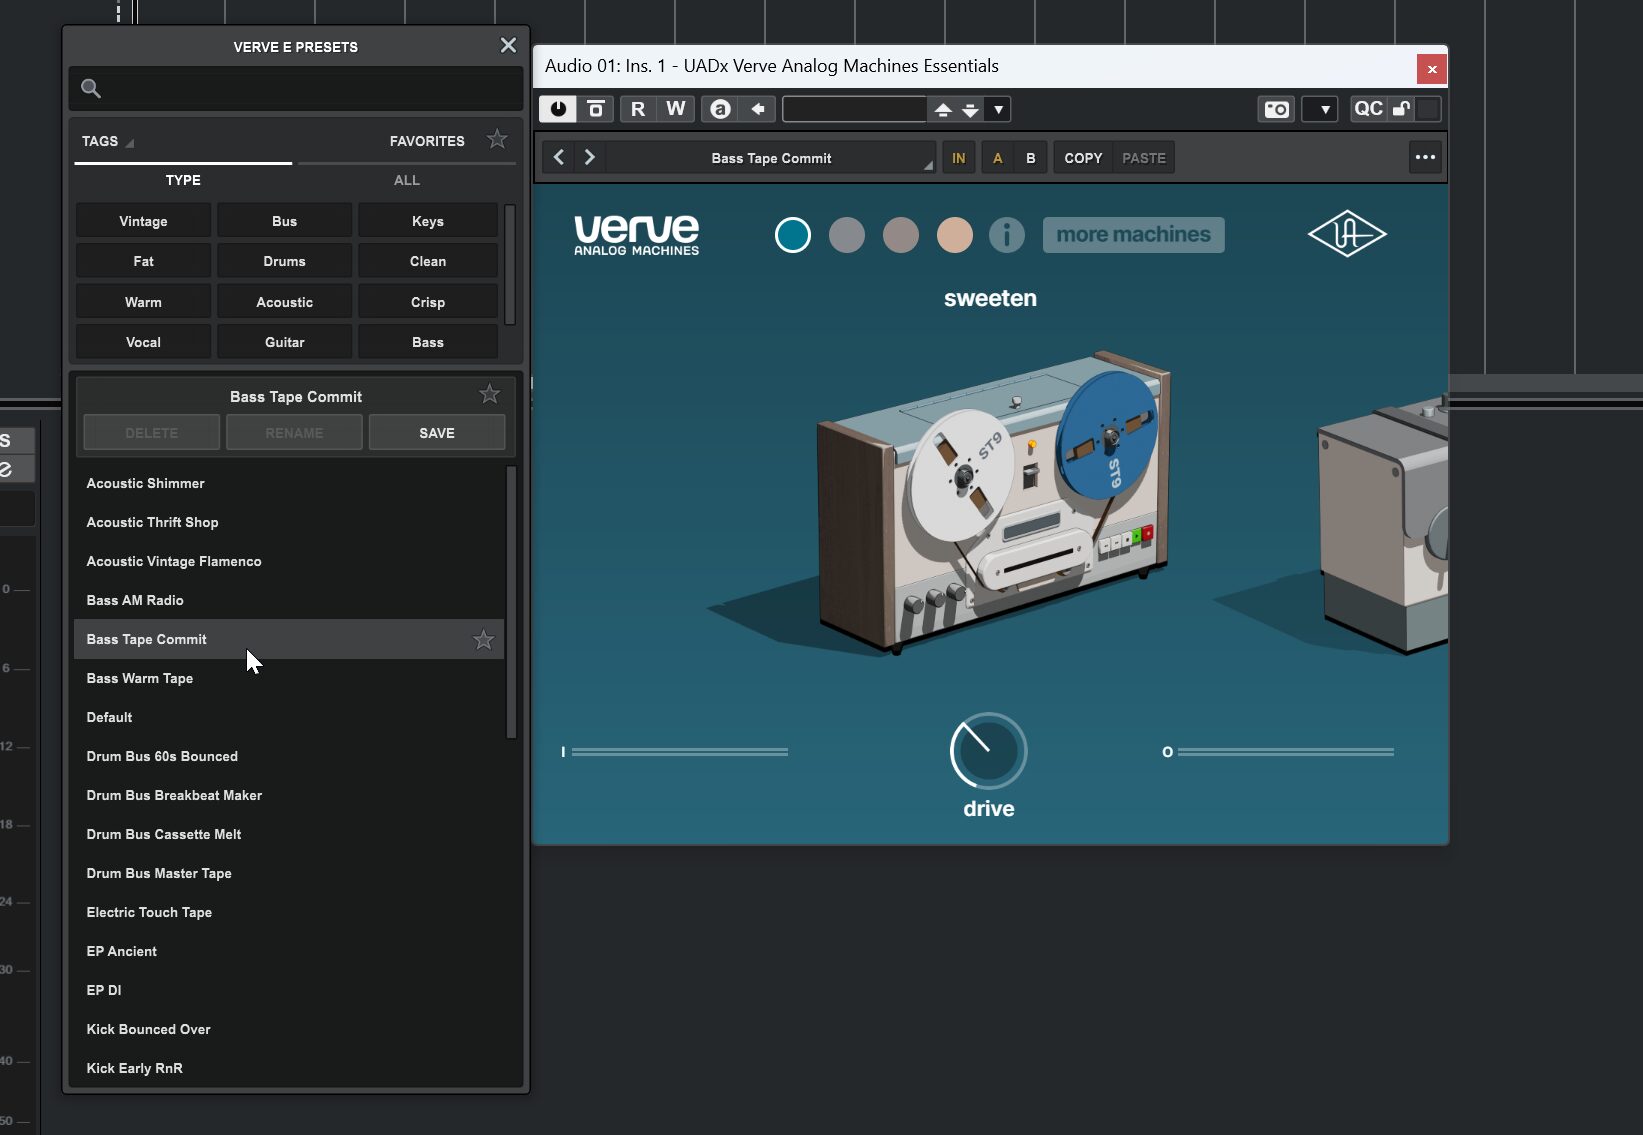Screen dimensions: 1643x1135
Task: Load the EP Ancient preset
Action: tap(288, 951)
